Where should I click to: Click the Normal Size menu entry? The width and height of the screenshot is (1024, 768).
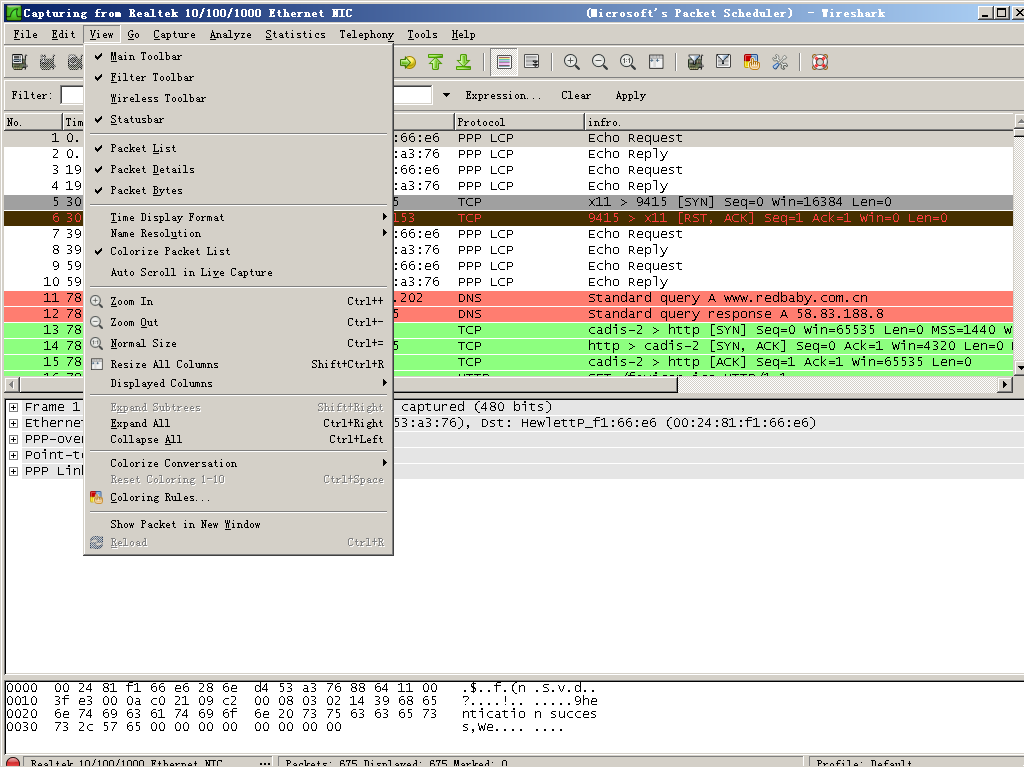coord(238,343)
